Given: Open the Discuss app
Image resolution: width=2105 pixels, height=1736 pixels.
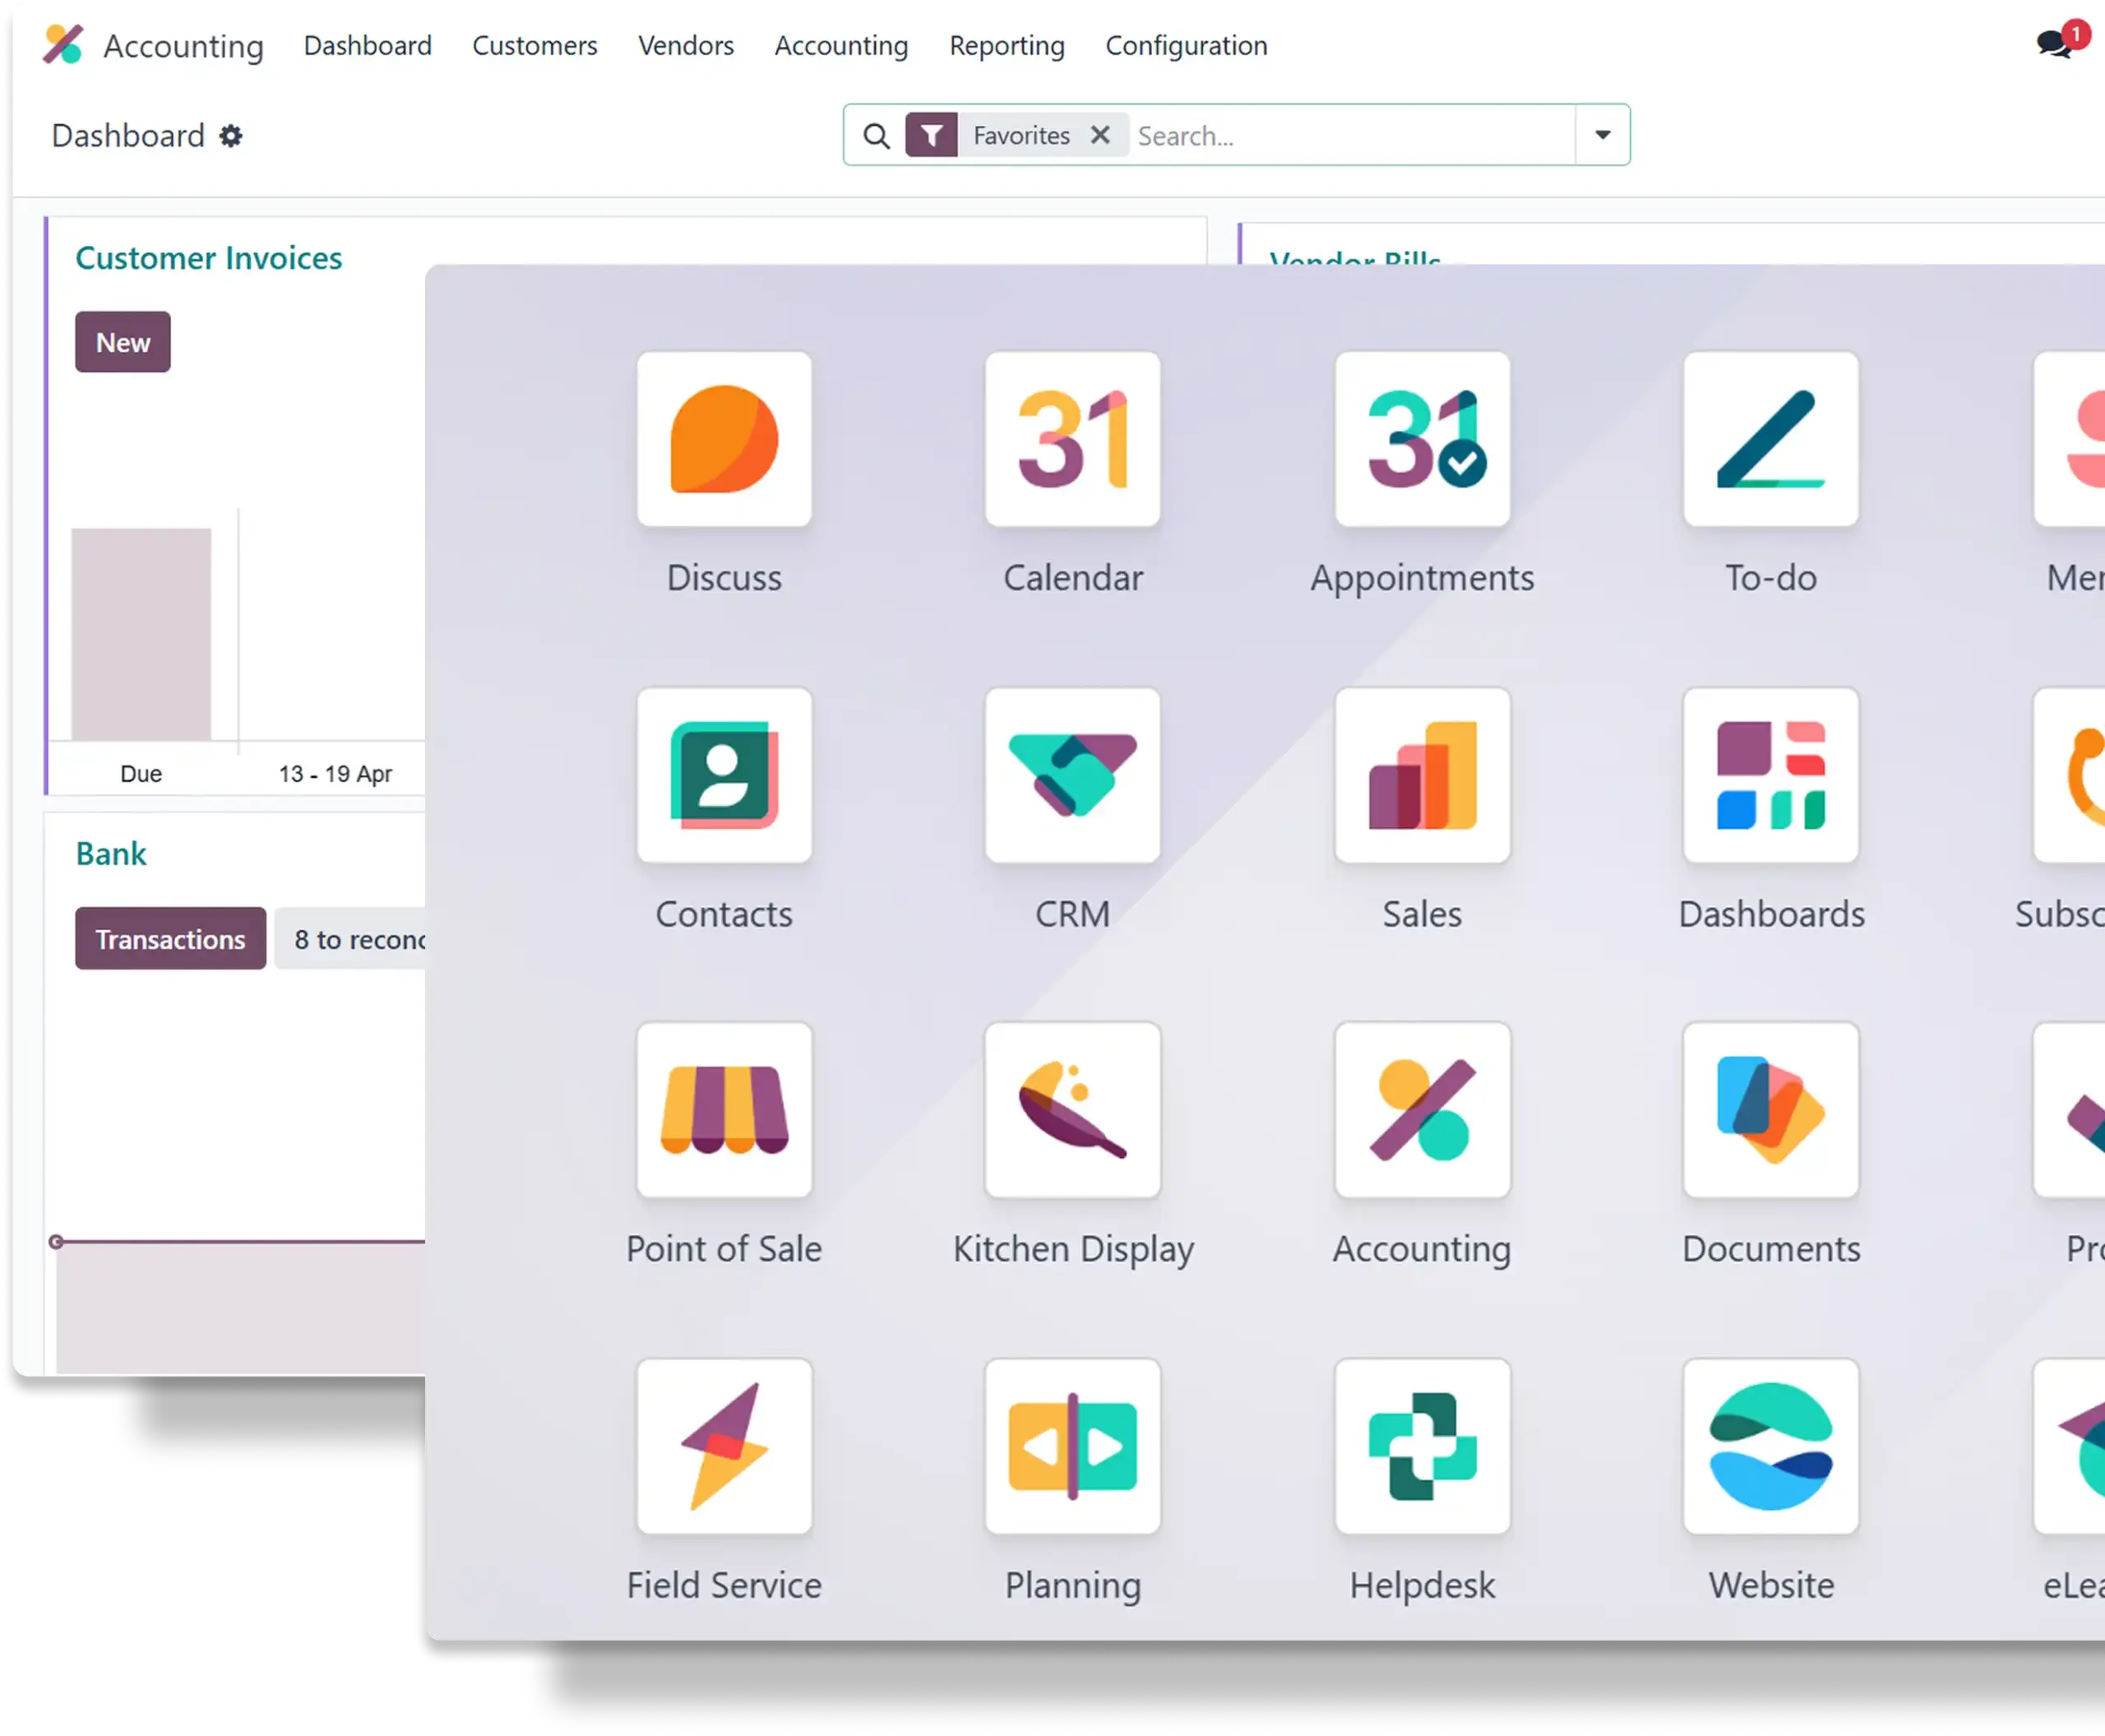Looking at the screenshot, I should click(724, 439).
